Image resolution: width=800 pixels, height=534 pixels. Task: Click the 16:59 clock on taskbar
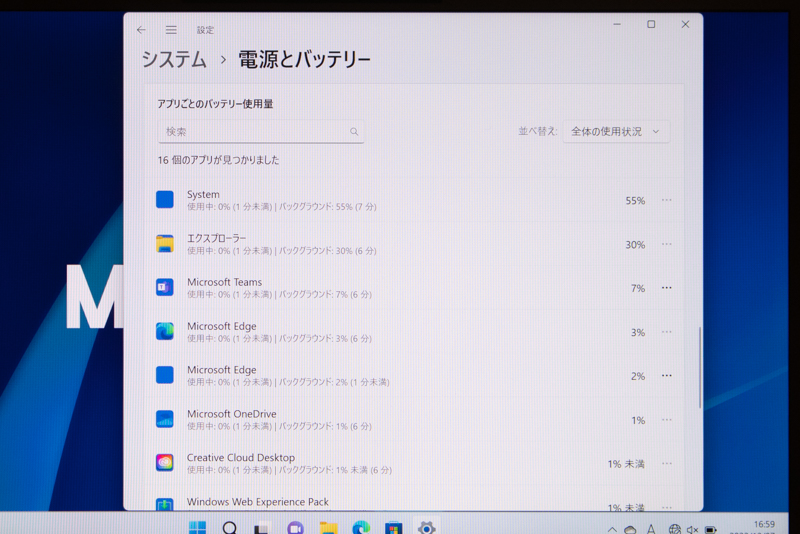(764, 524)
